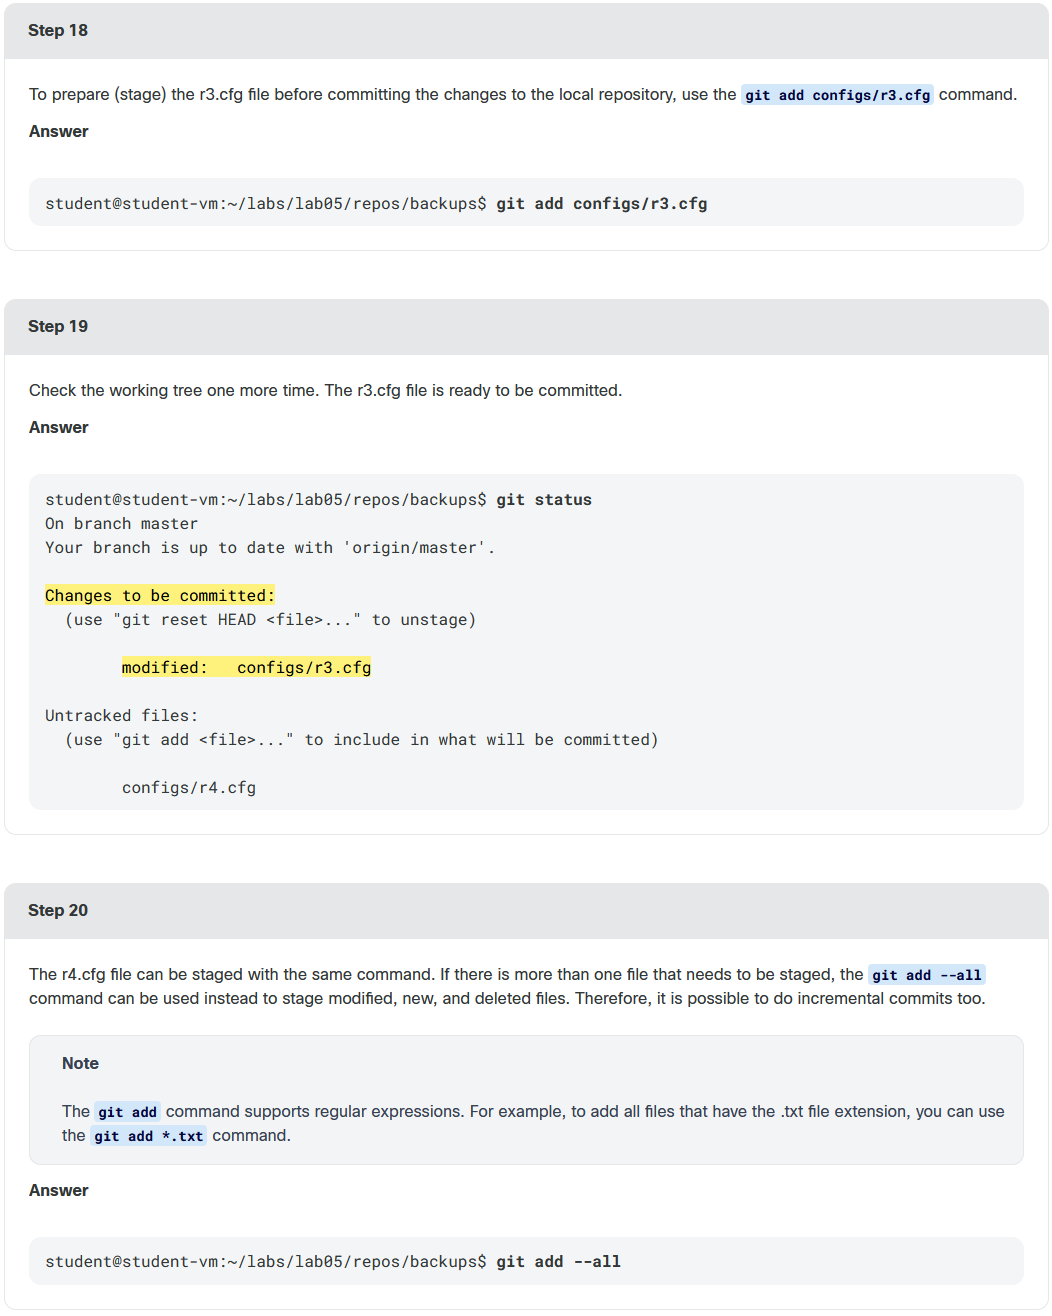Viewport: 1052px width, 1316px height.
Task: Click highlighted 'modified: configs/r3.cfg' line
Action: [x=246, y=668]
